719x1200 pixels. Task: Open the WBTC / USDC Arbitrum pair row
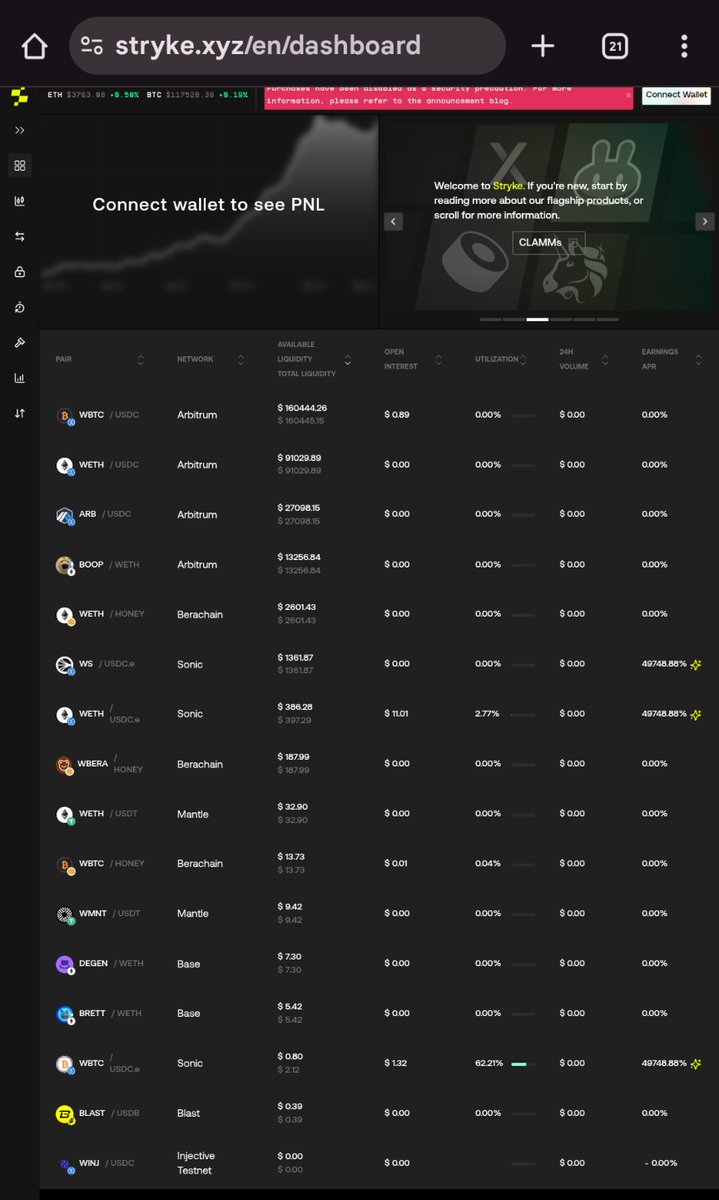[x=379, y=414]
